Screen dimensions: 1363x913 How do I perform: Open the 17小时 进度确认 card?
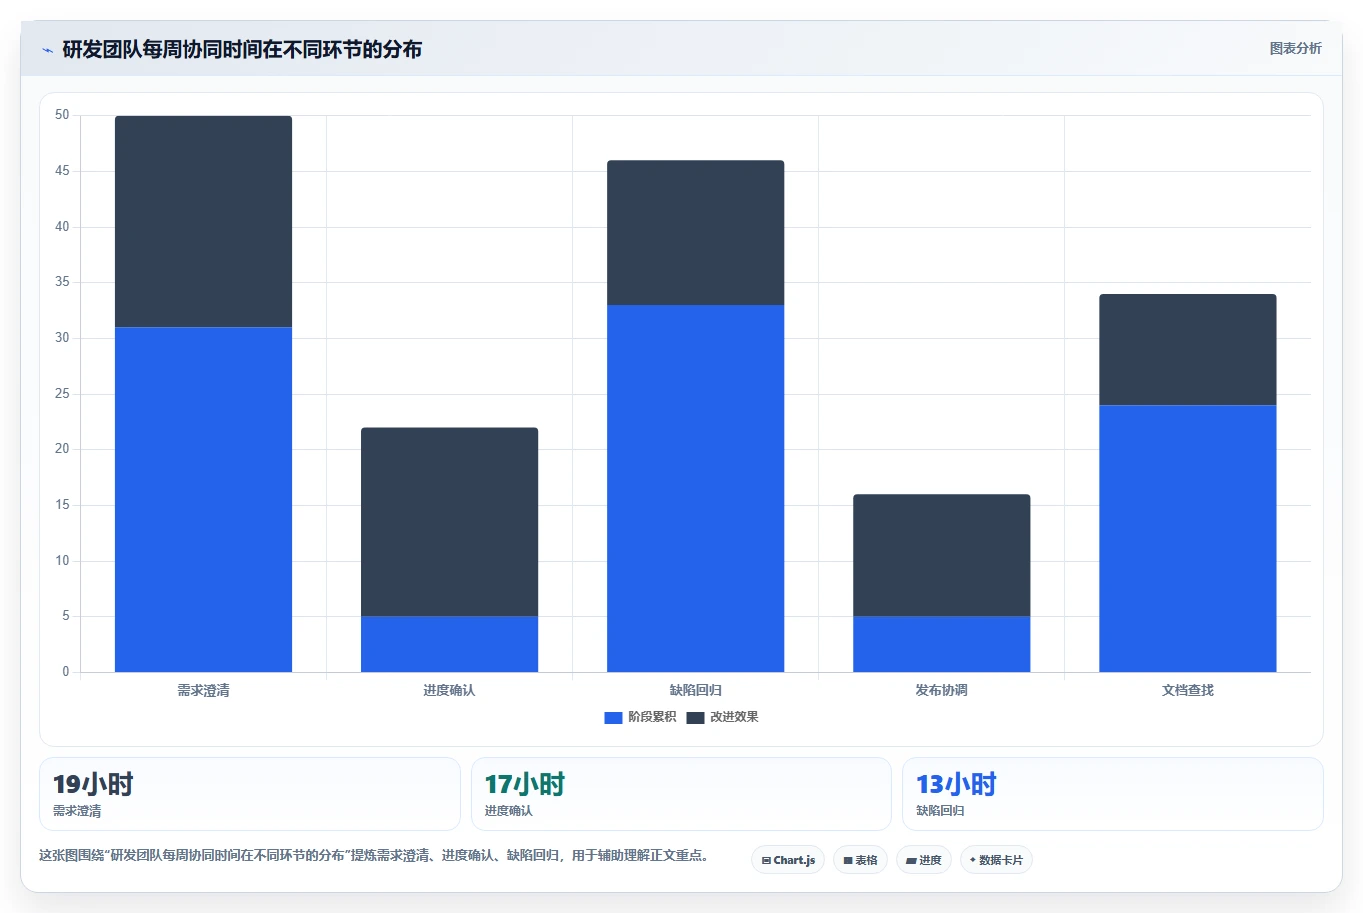(681, 794)
